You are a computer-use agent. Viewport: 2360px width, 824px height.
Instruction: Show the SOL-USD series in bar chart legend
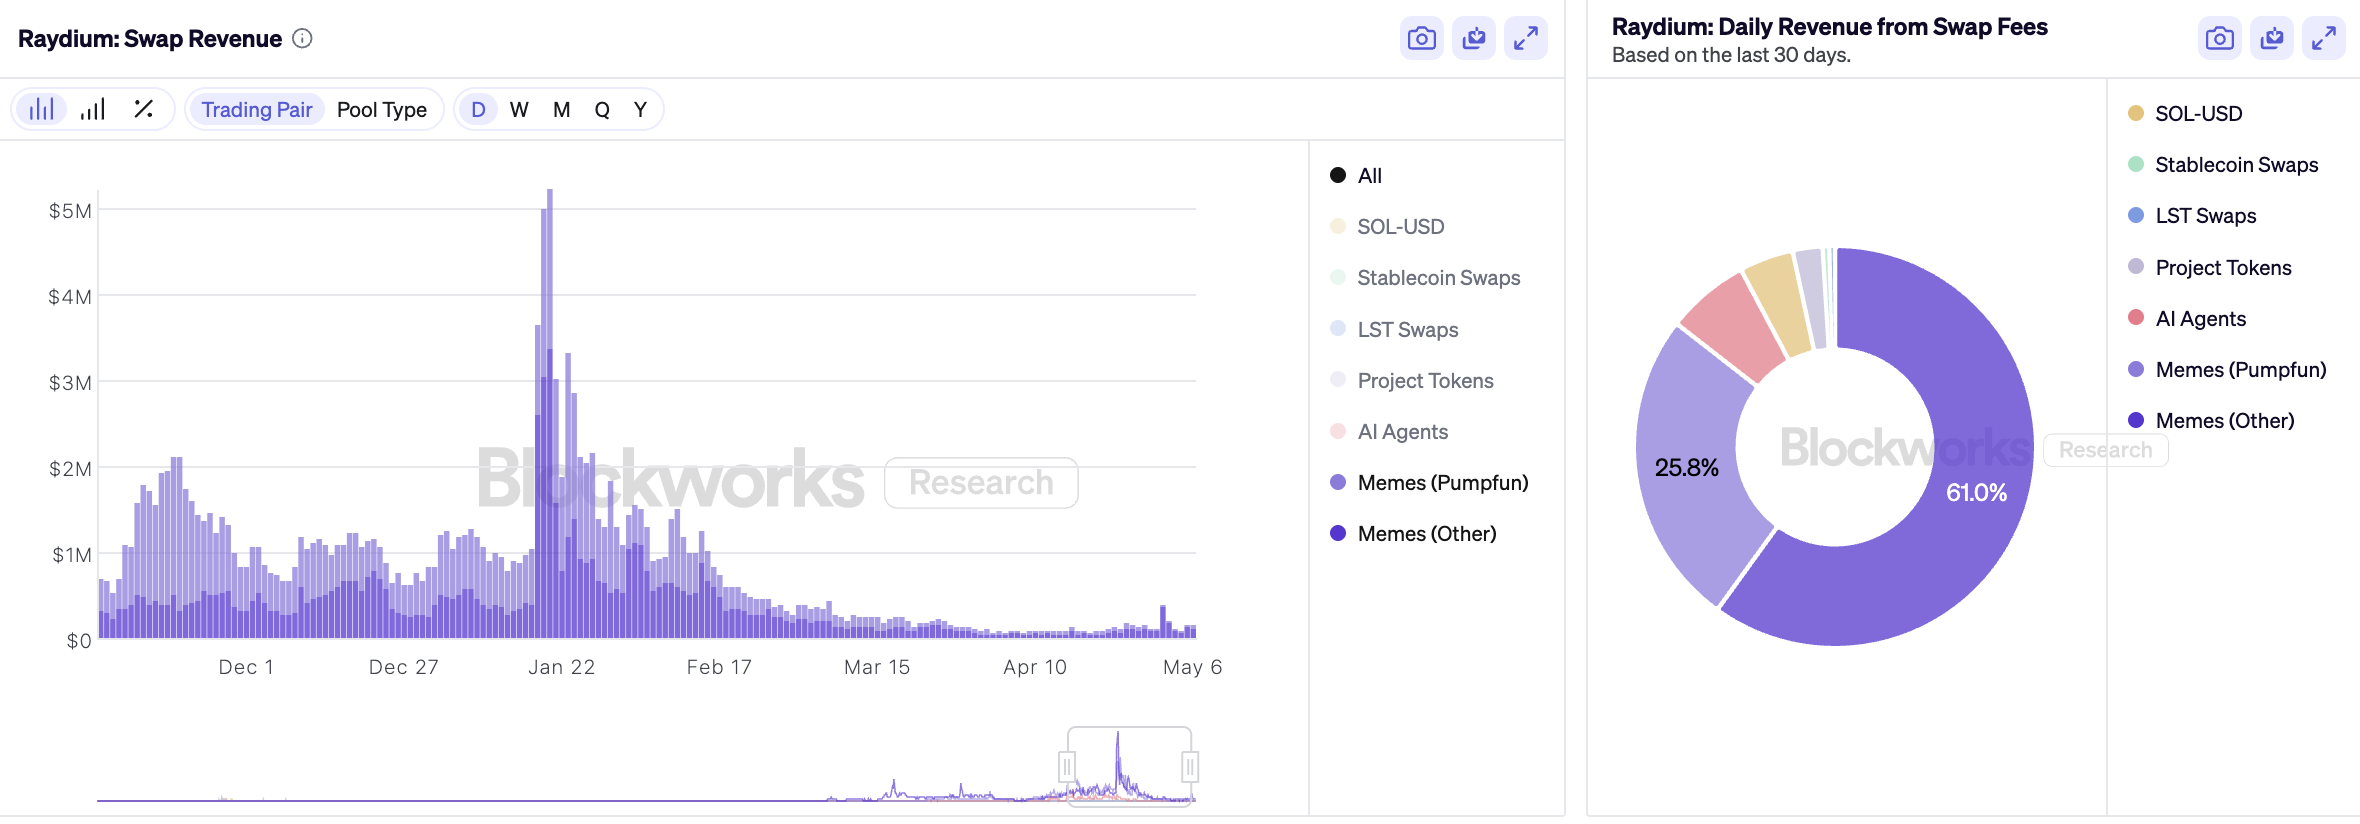click(1399, 227)
